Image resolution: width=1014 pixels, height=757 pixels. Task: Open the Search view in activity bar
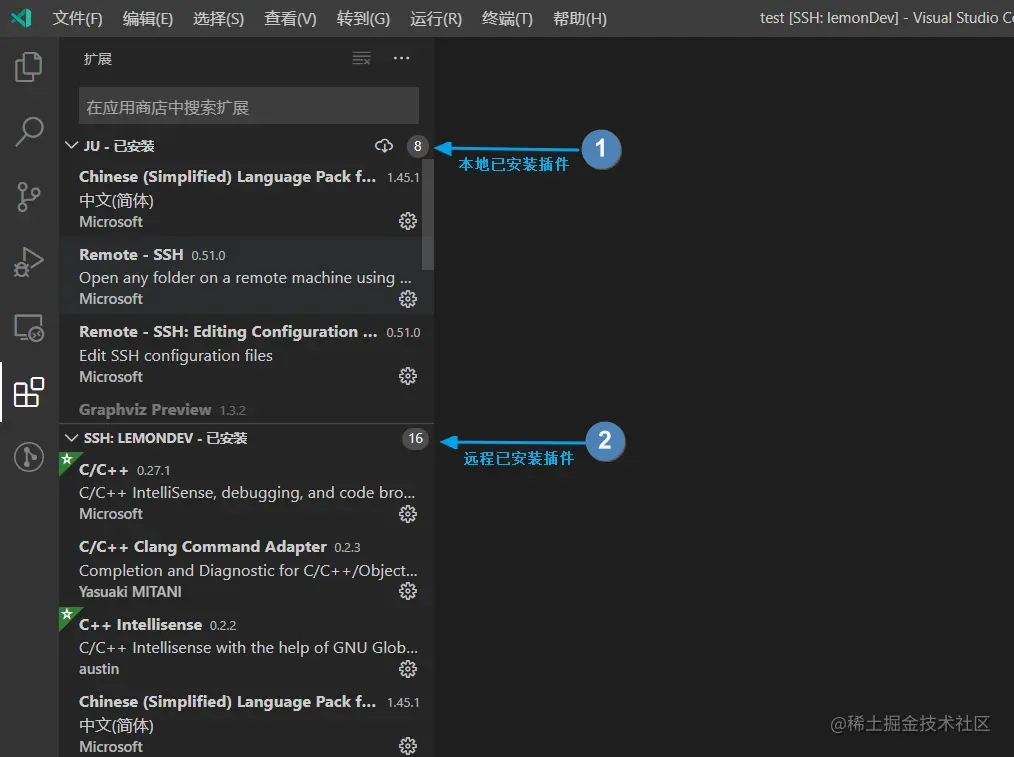28,132
